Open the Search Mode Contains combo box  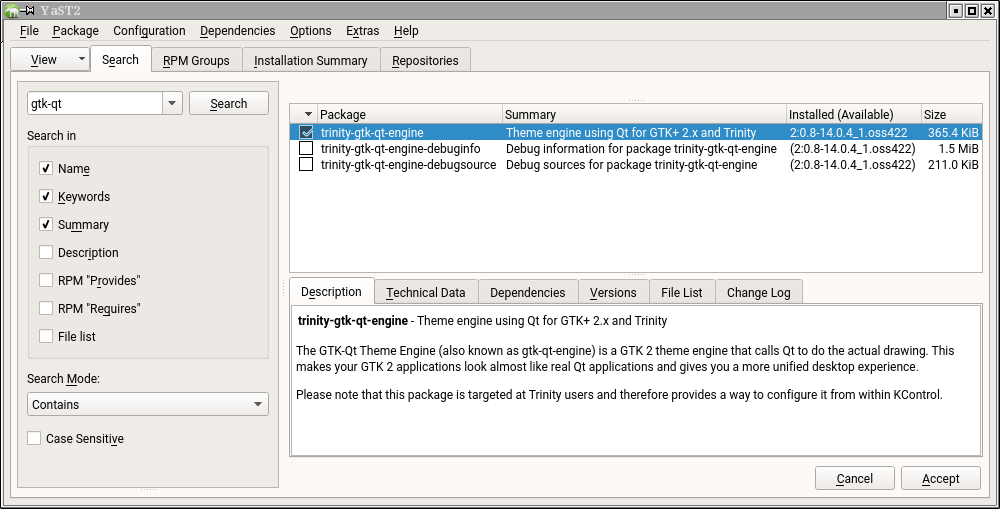click(x=148, y=404)
